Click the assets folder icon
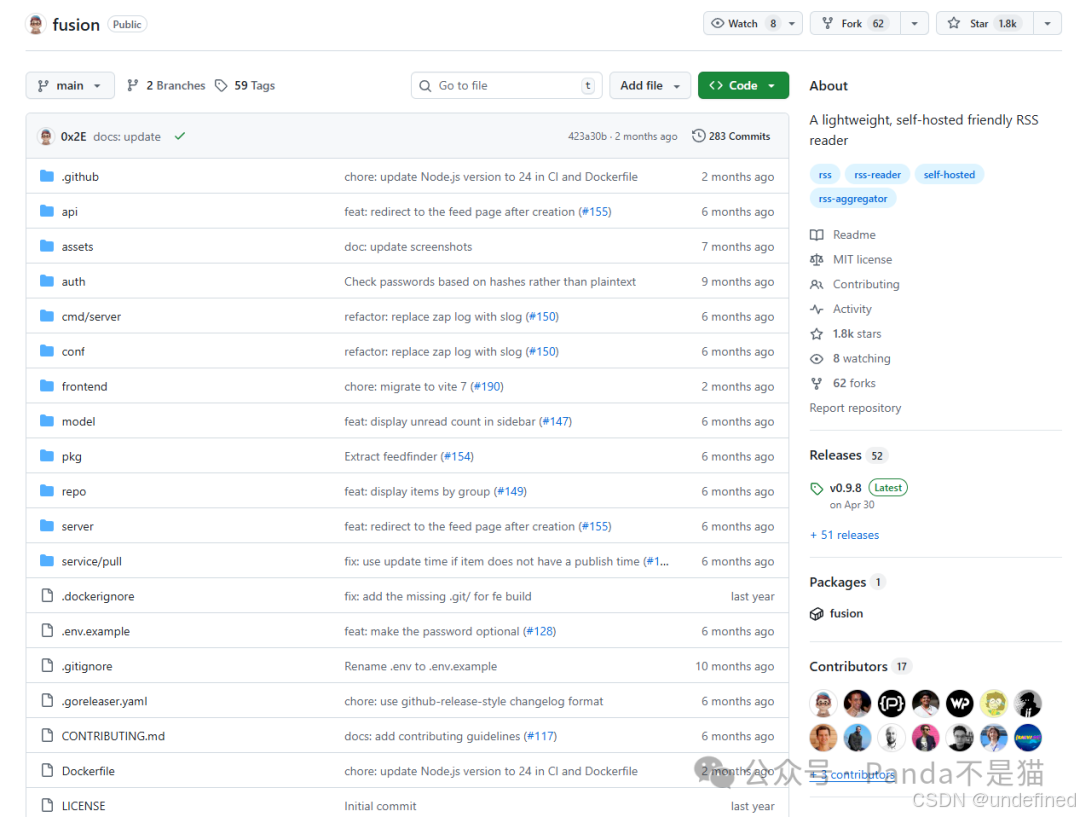1080x817 pixels. click(47, 246)
